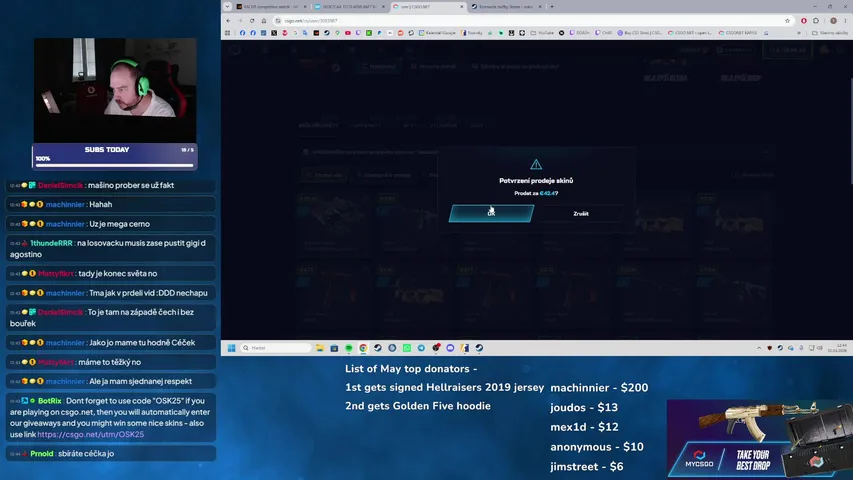Click the streamer webcam feed

(x=115, y=90)
